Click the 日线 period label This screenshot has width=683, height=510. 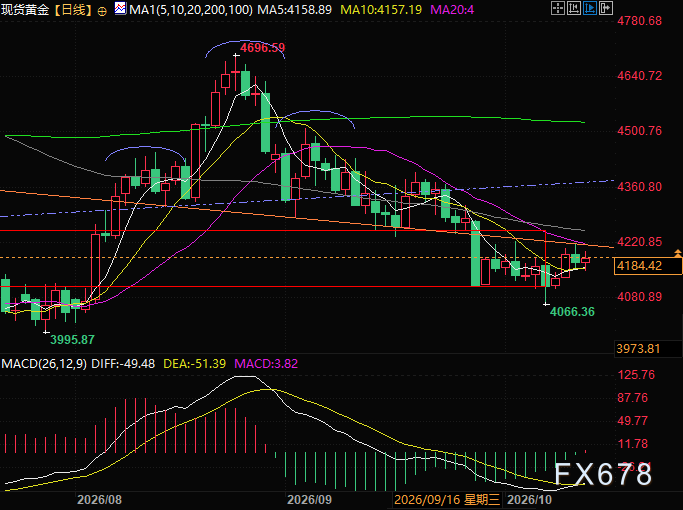[x=73, y=10]
